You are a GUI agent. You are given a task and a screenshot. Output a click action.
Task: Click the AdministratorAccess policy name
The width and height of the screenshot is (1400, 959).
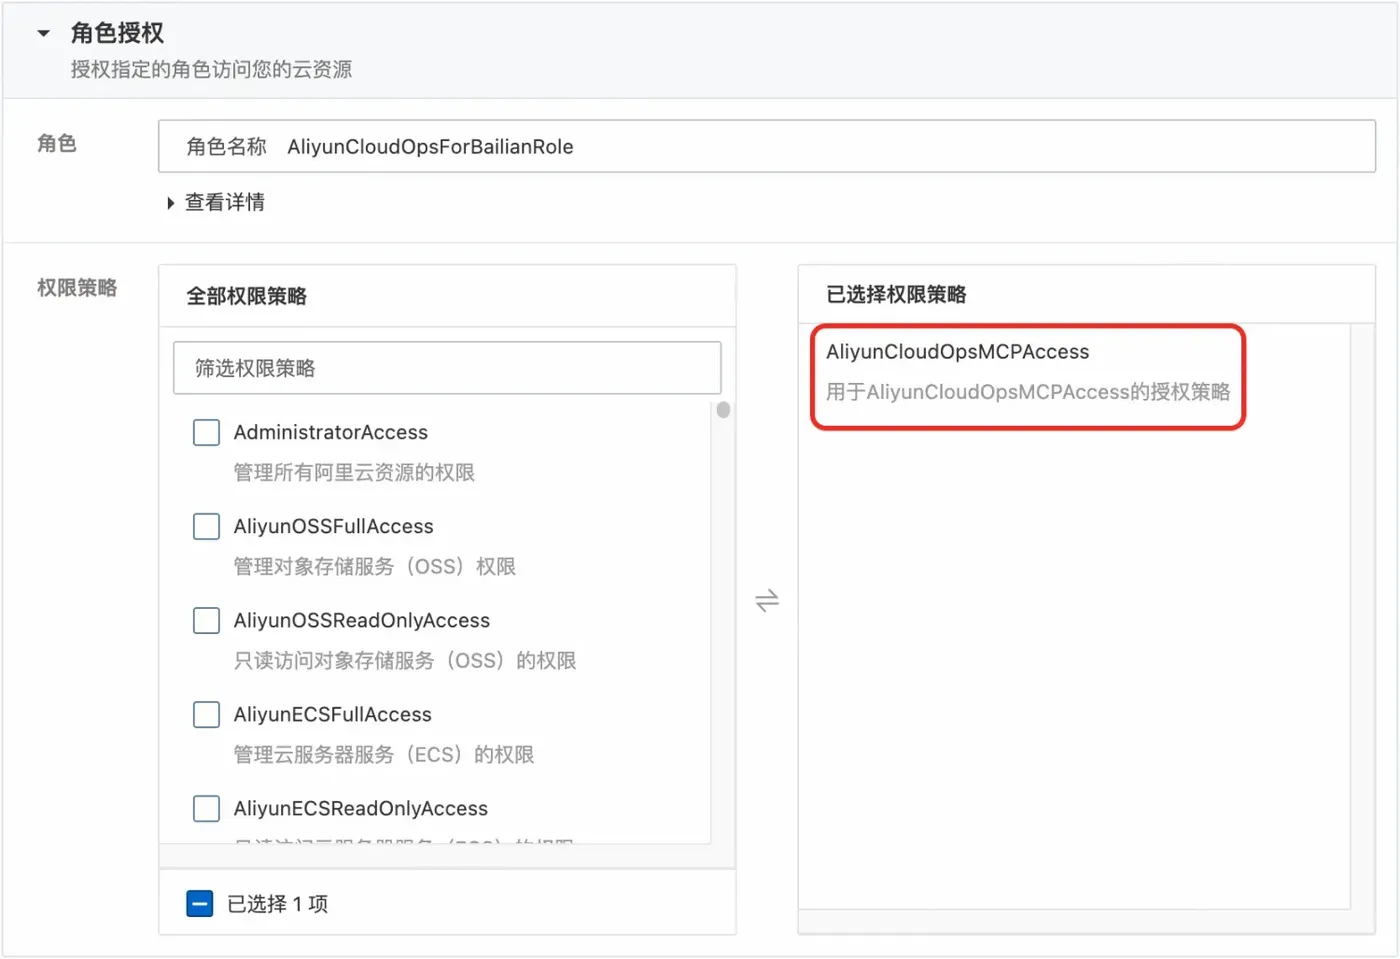pos(331,432)
